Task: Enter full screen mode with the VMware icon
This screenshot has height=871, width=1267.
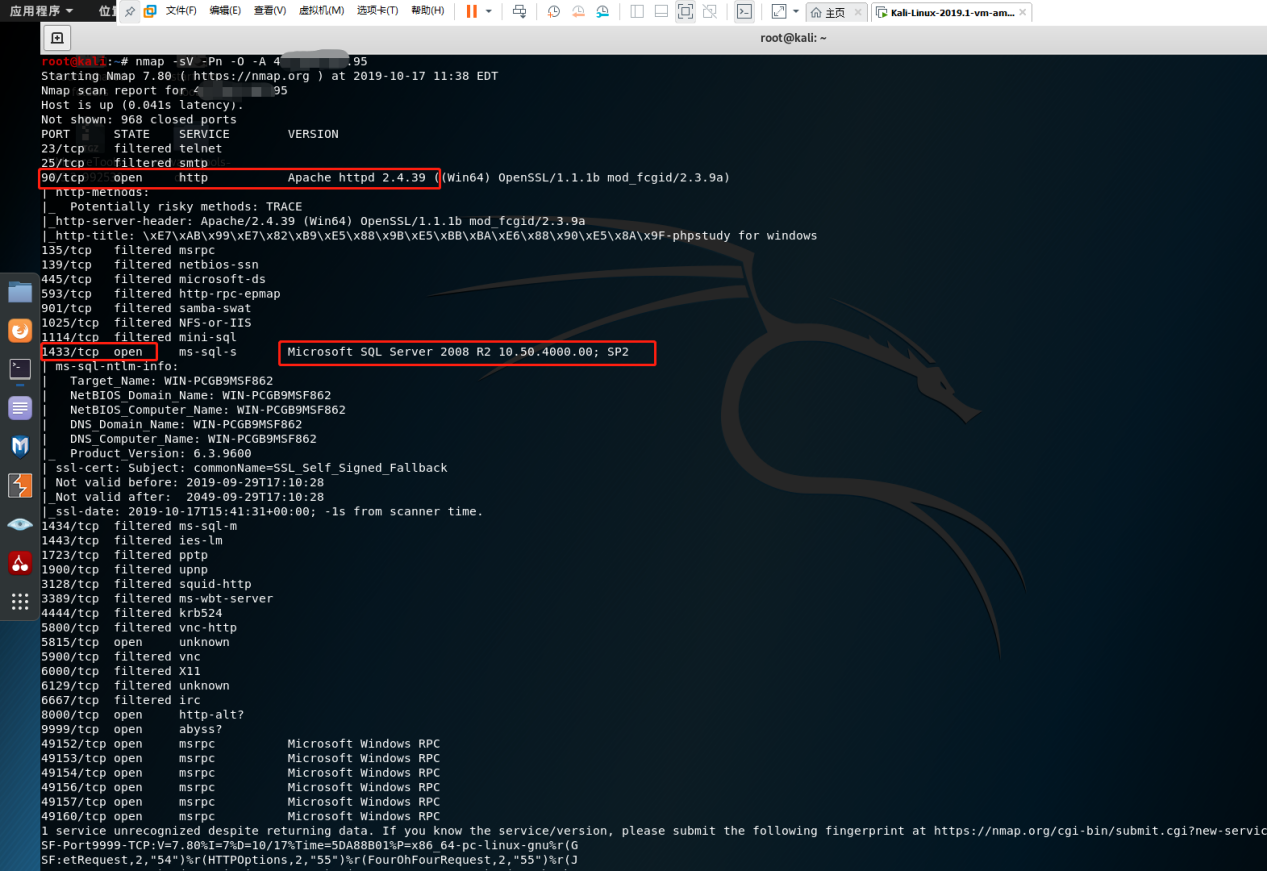Action: pyautogui.click(x=685, y=11)
